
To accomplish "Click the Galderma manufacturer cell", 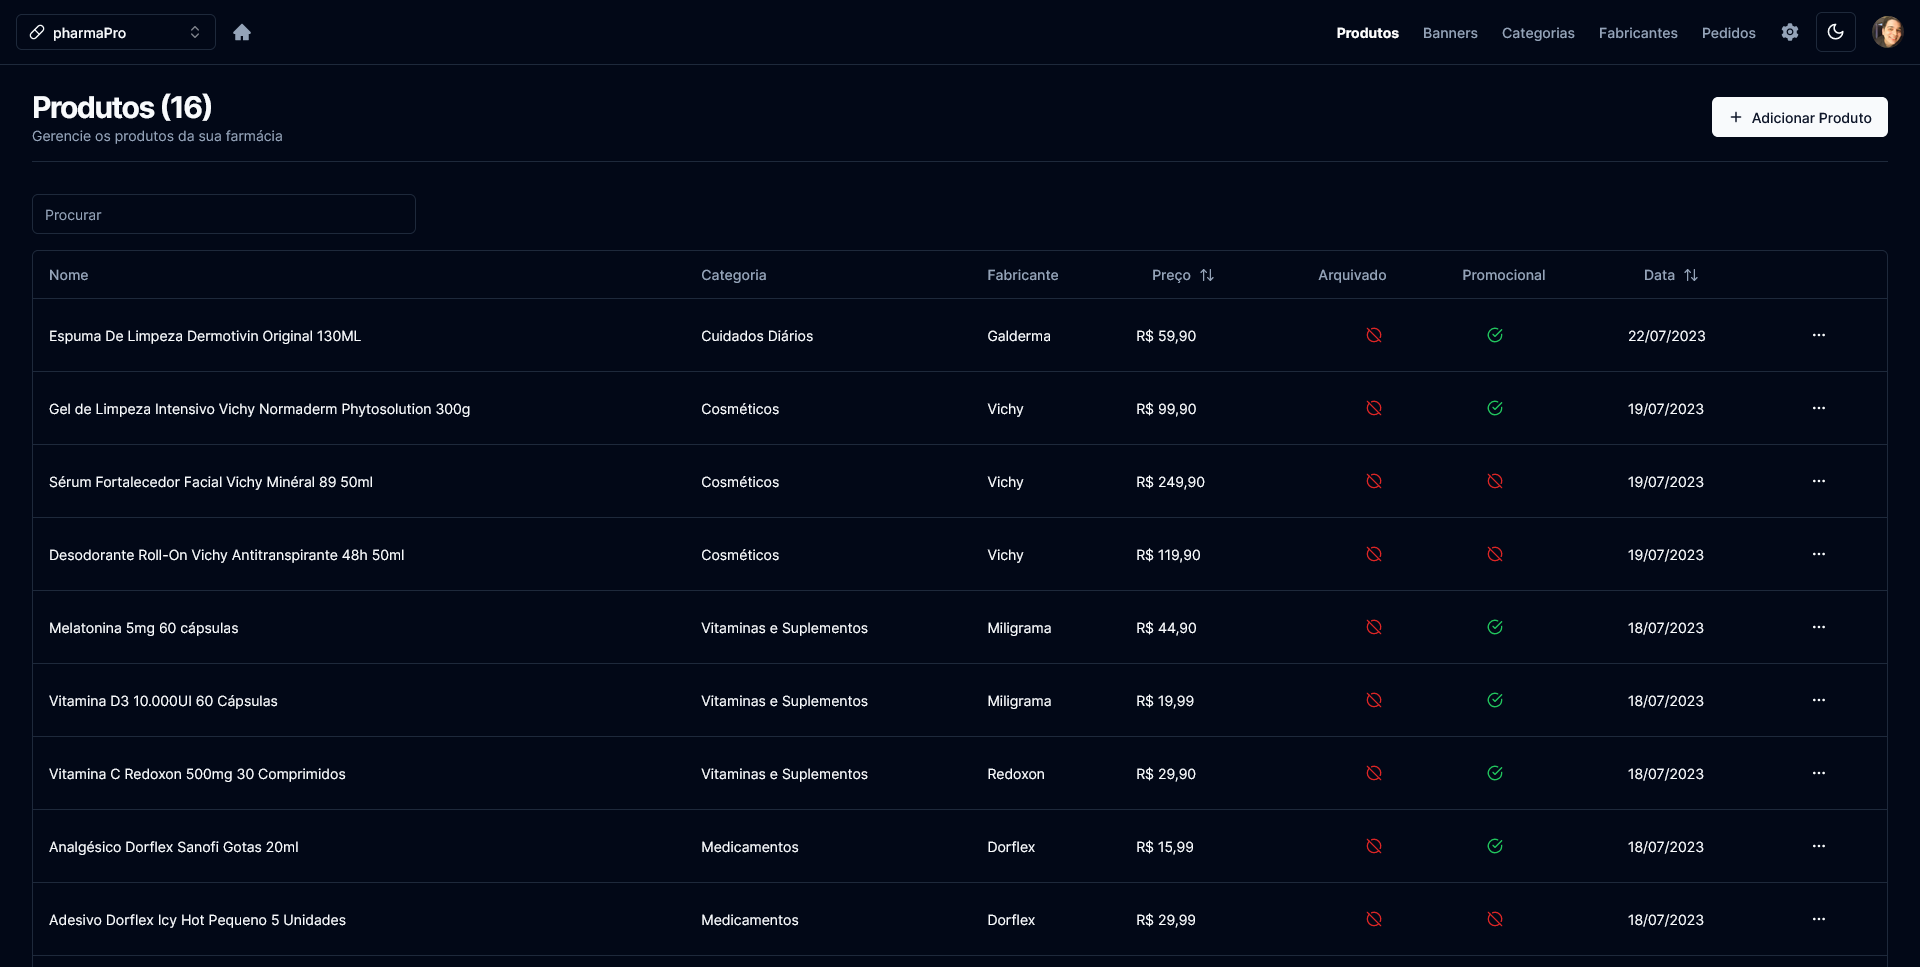I will (x=1019, y=336).
